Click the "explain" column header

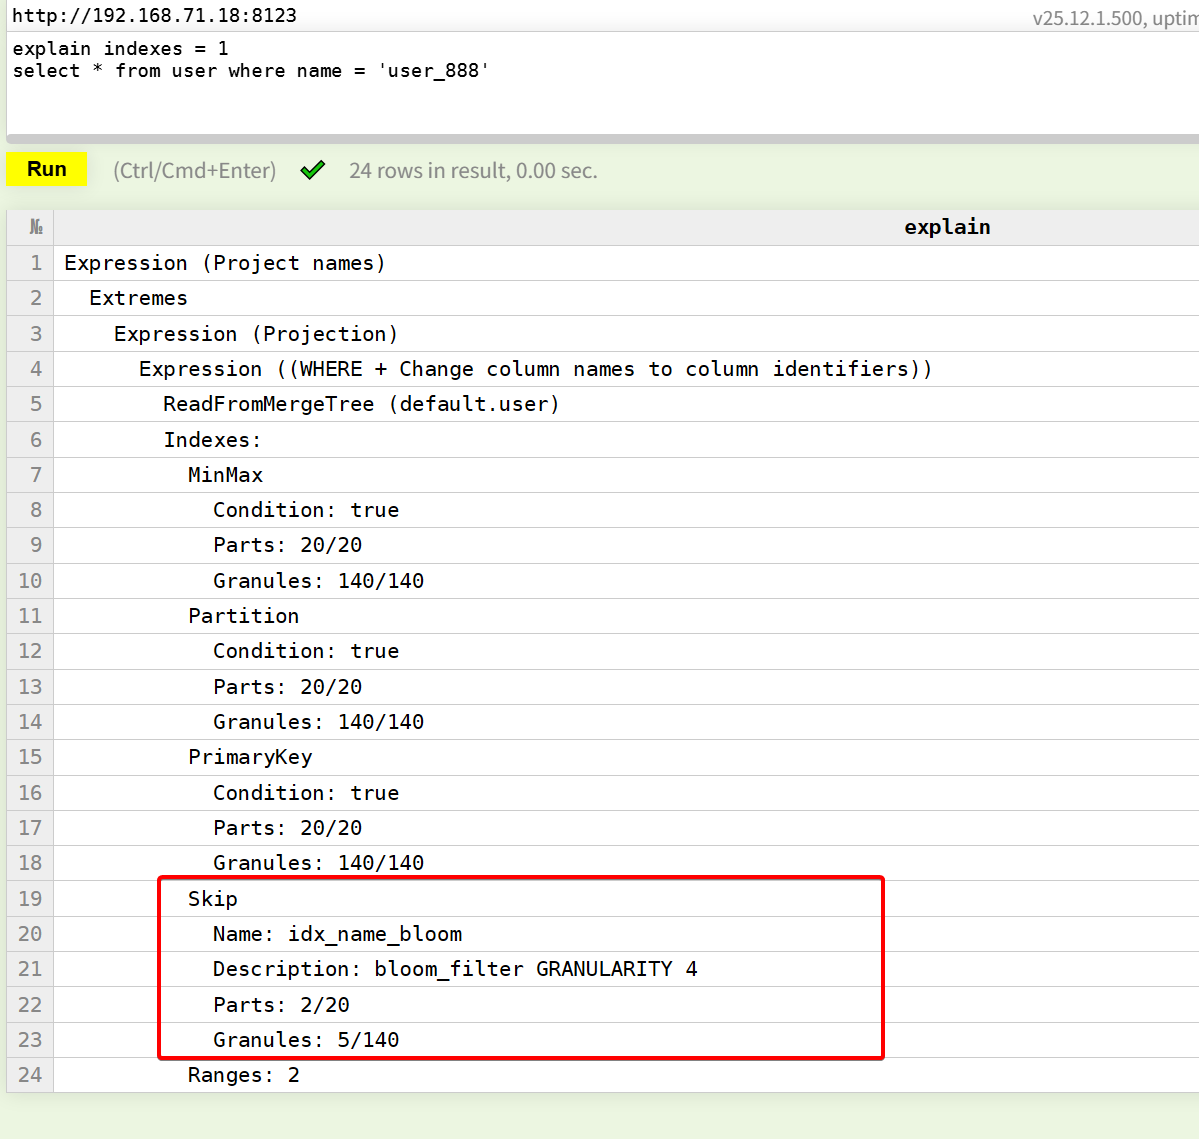pos(946,227)
